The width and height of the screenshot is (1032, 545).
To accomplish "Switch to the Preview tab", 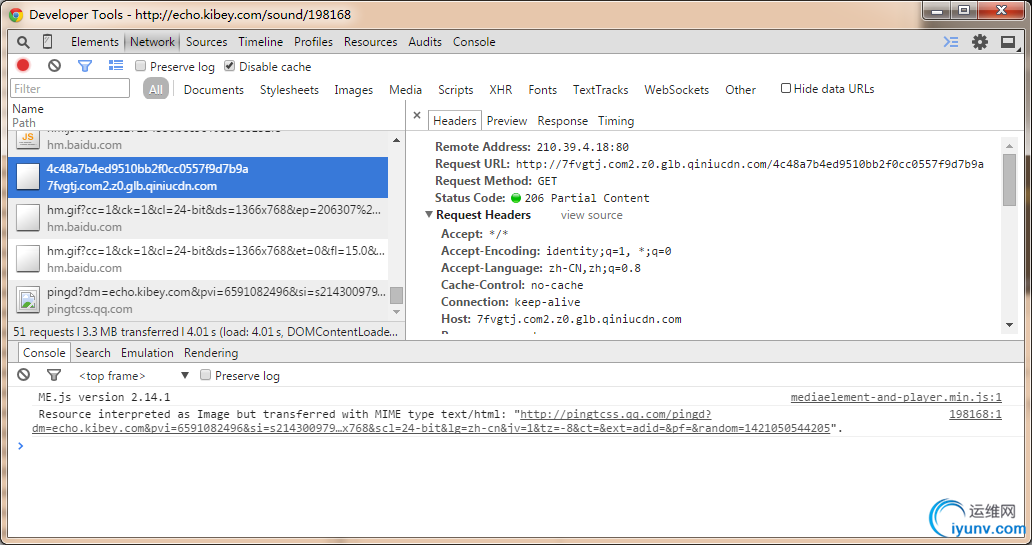I will click(507, 121).
